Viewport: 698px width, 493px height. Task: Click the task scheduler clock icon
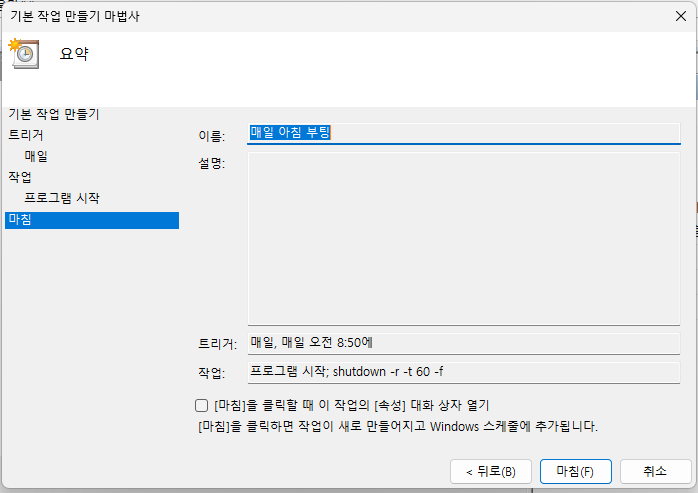coord(24,53)
